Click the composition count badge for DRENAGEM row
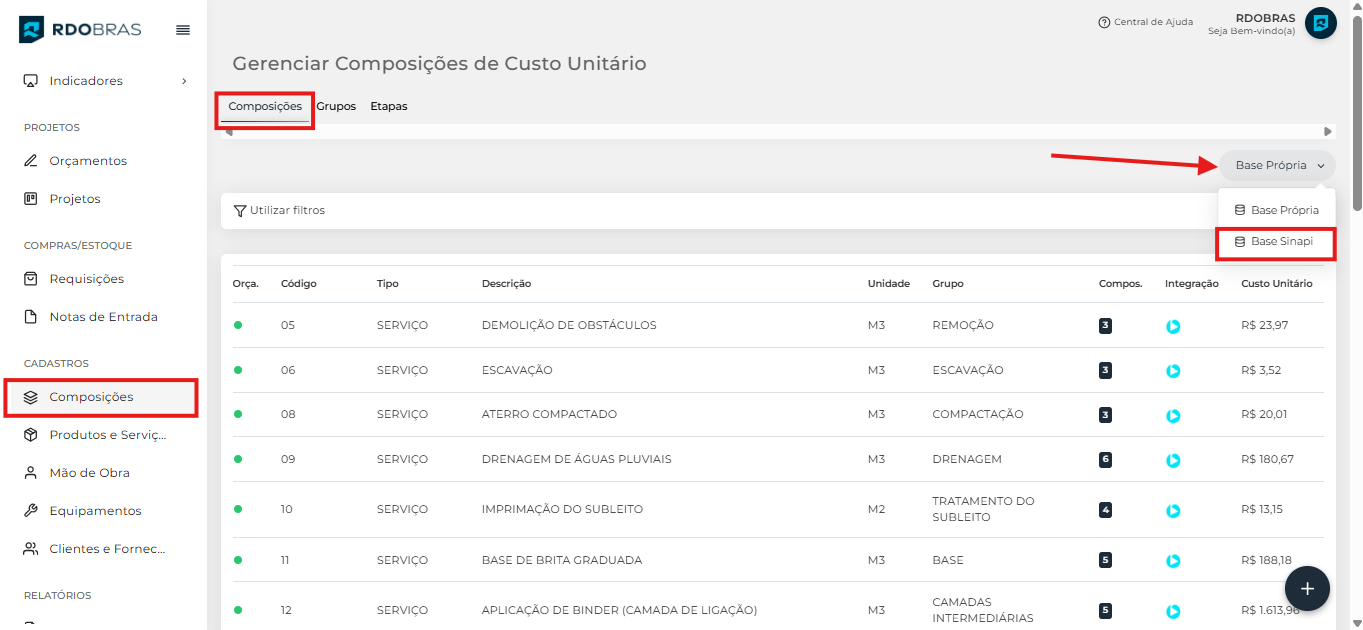The image size is (1363, 630). 1105,459
